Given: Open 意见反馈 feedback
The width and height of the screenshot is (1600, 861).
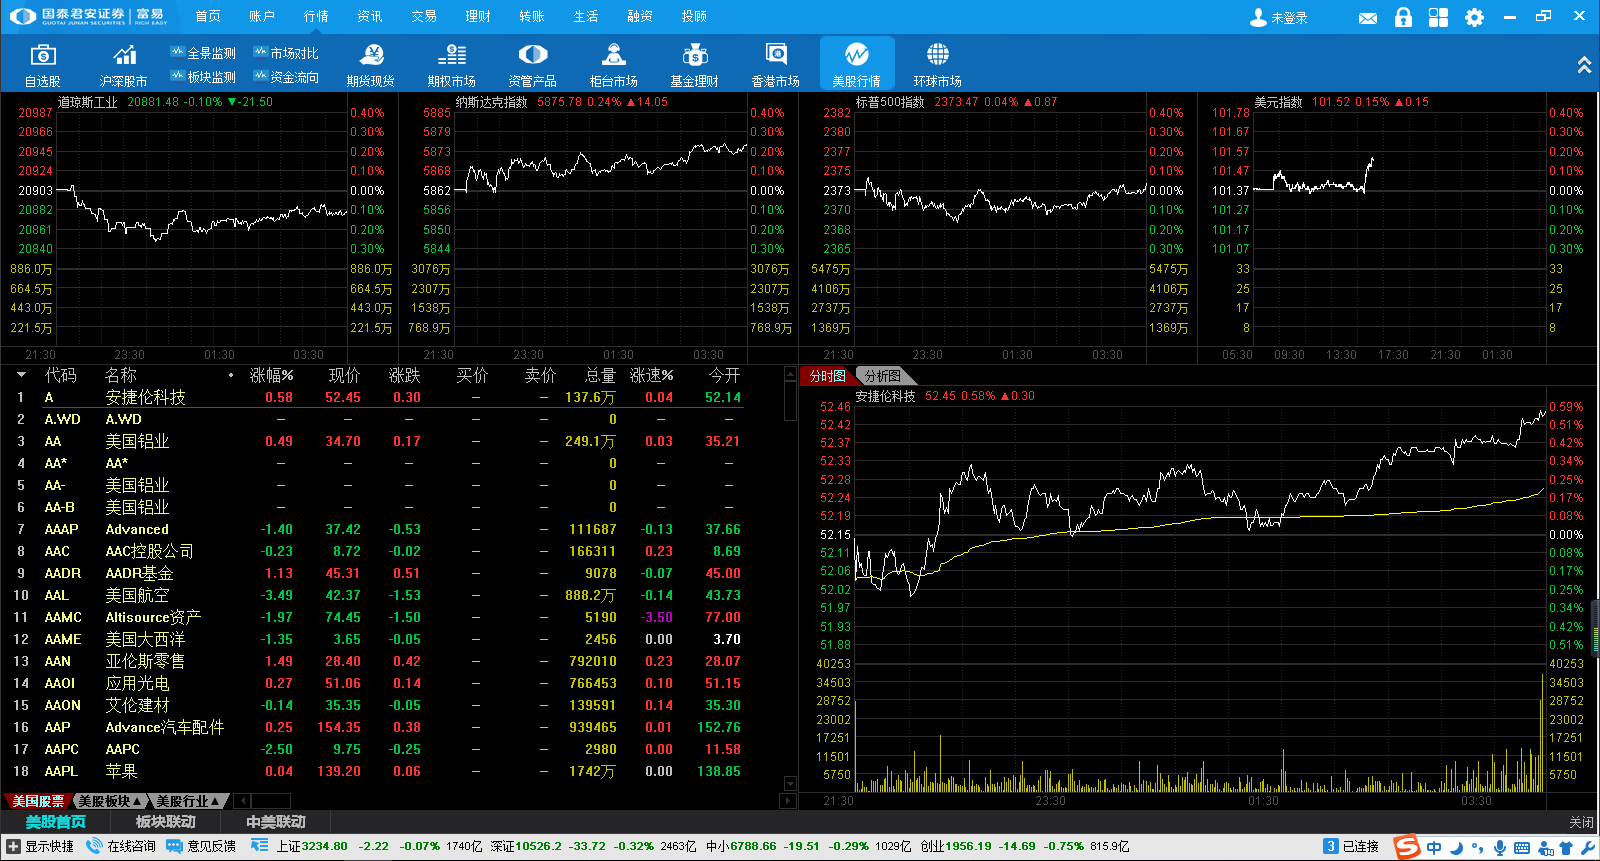Looking at the screenshot, I should (x=201, y=846).
